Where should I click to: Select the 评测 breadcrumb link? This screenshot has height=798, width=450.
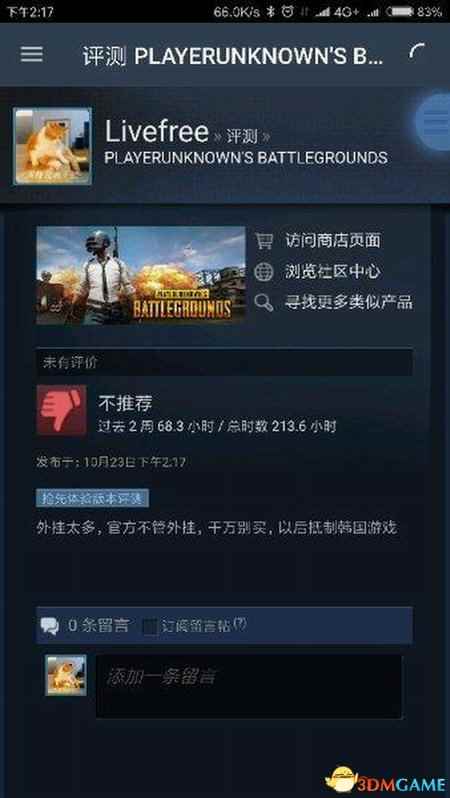242,136
